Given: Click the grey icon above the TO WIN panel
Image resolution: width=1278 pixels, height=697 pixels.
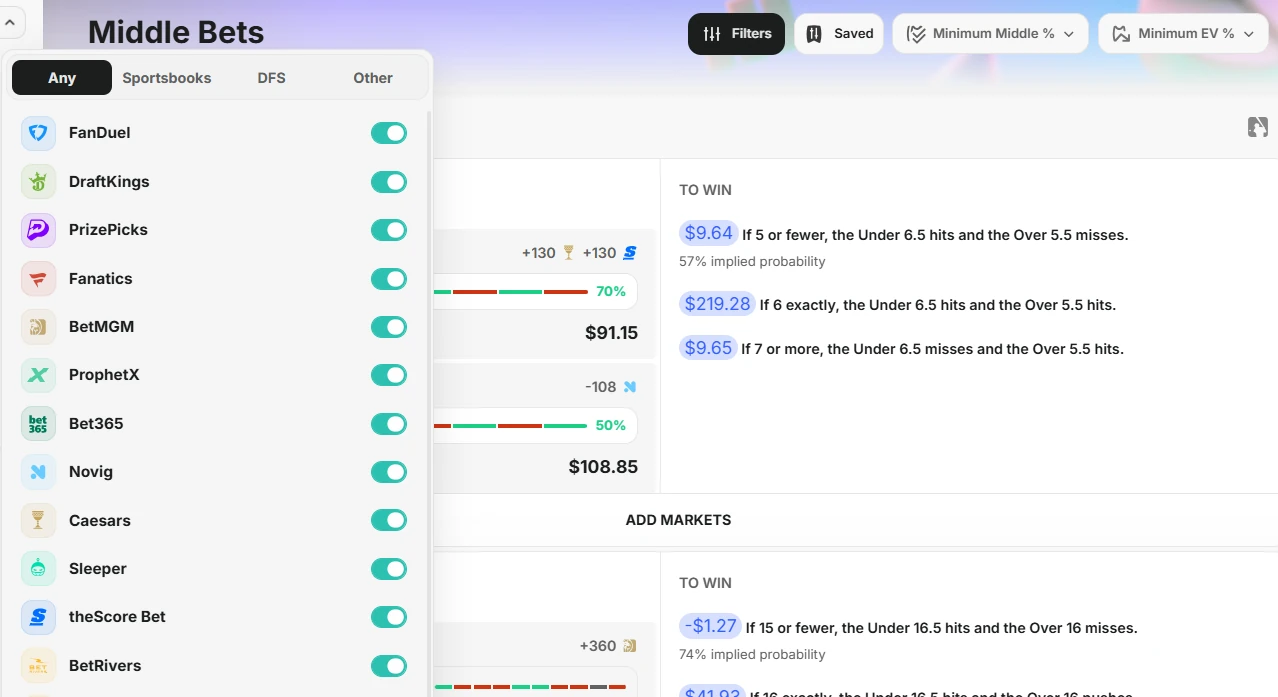Looking at the screenshot, I should 1258,127.
